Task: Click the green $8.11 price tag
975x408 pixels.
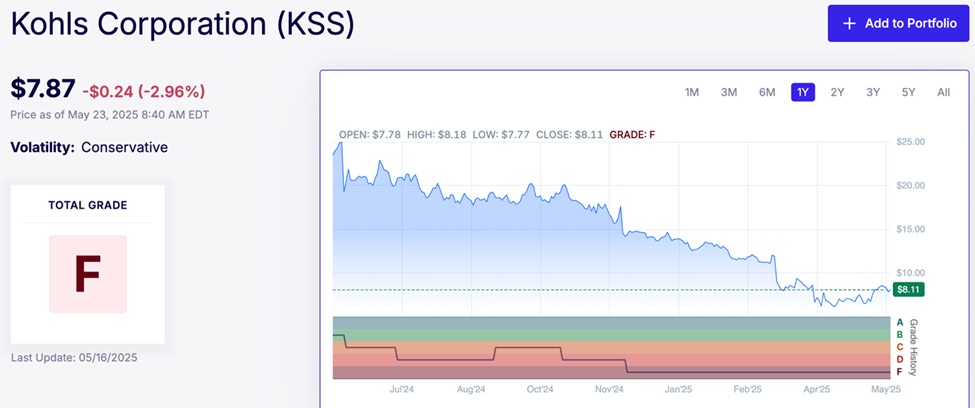Action: [x=908, y=289]
